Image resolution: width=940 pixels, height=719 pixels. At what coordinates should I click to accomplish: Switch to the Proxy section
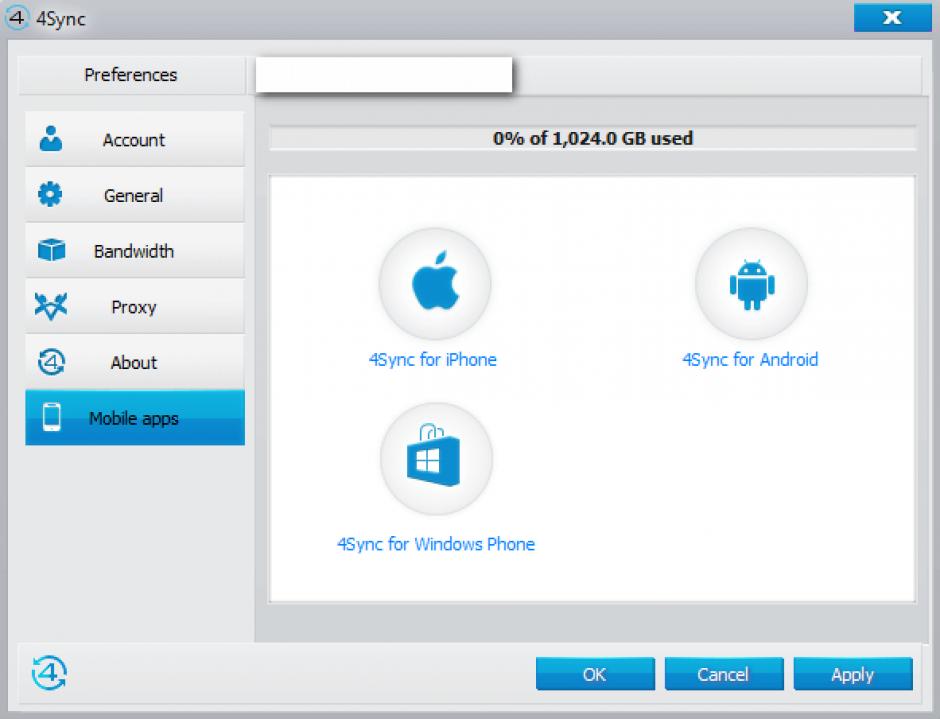(135, 306)
